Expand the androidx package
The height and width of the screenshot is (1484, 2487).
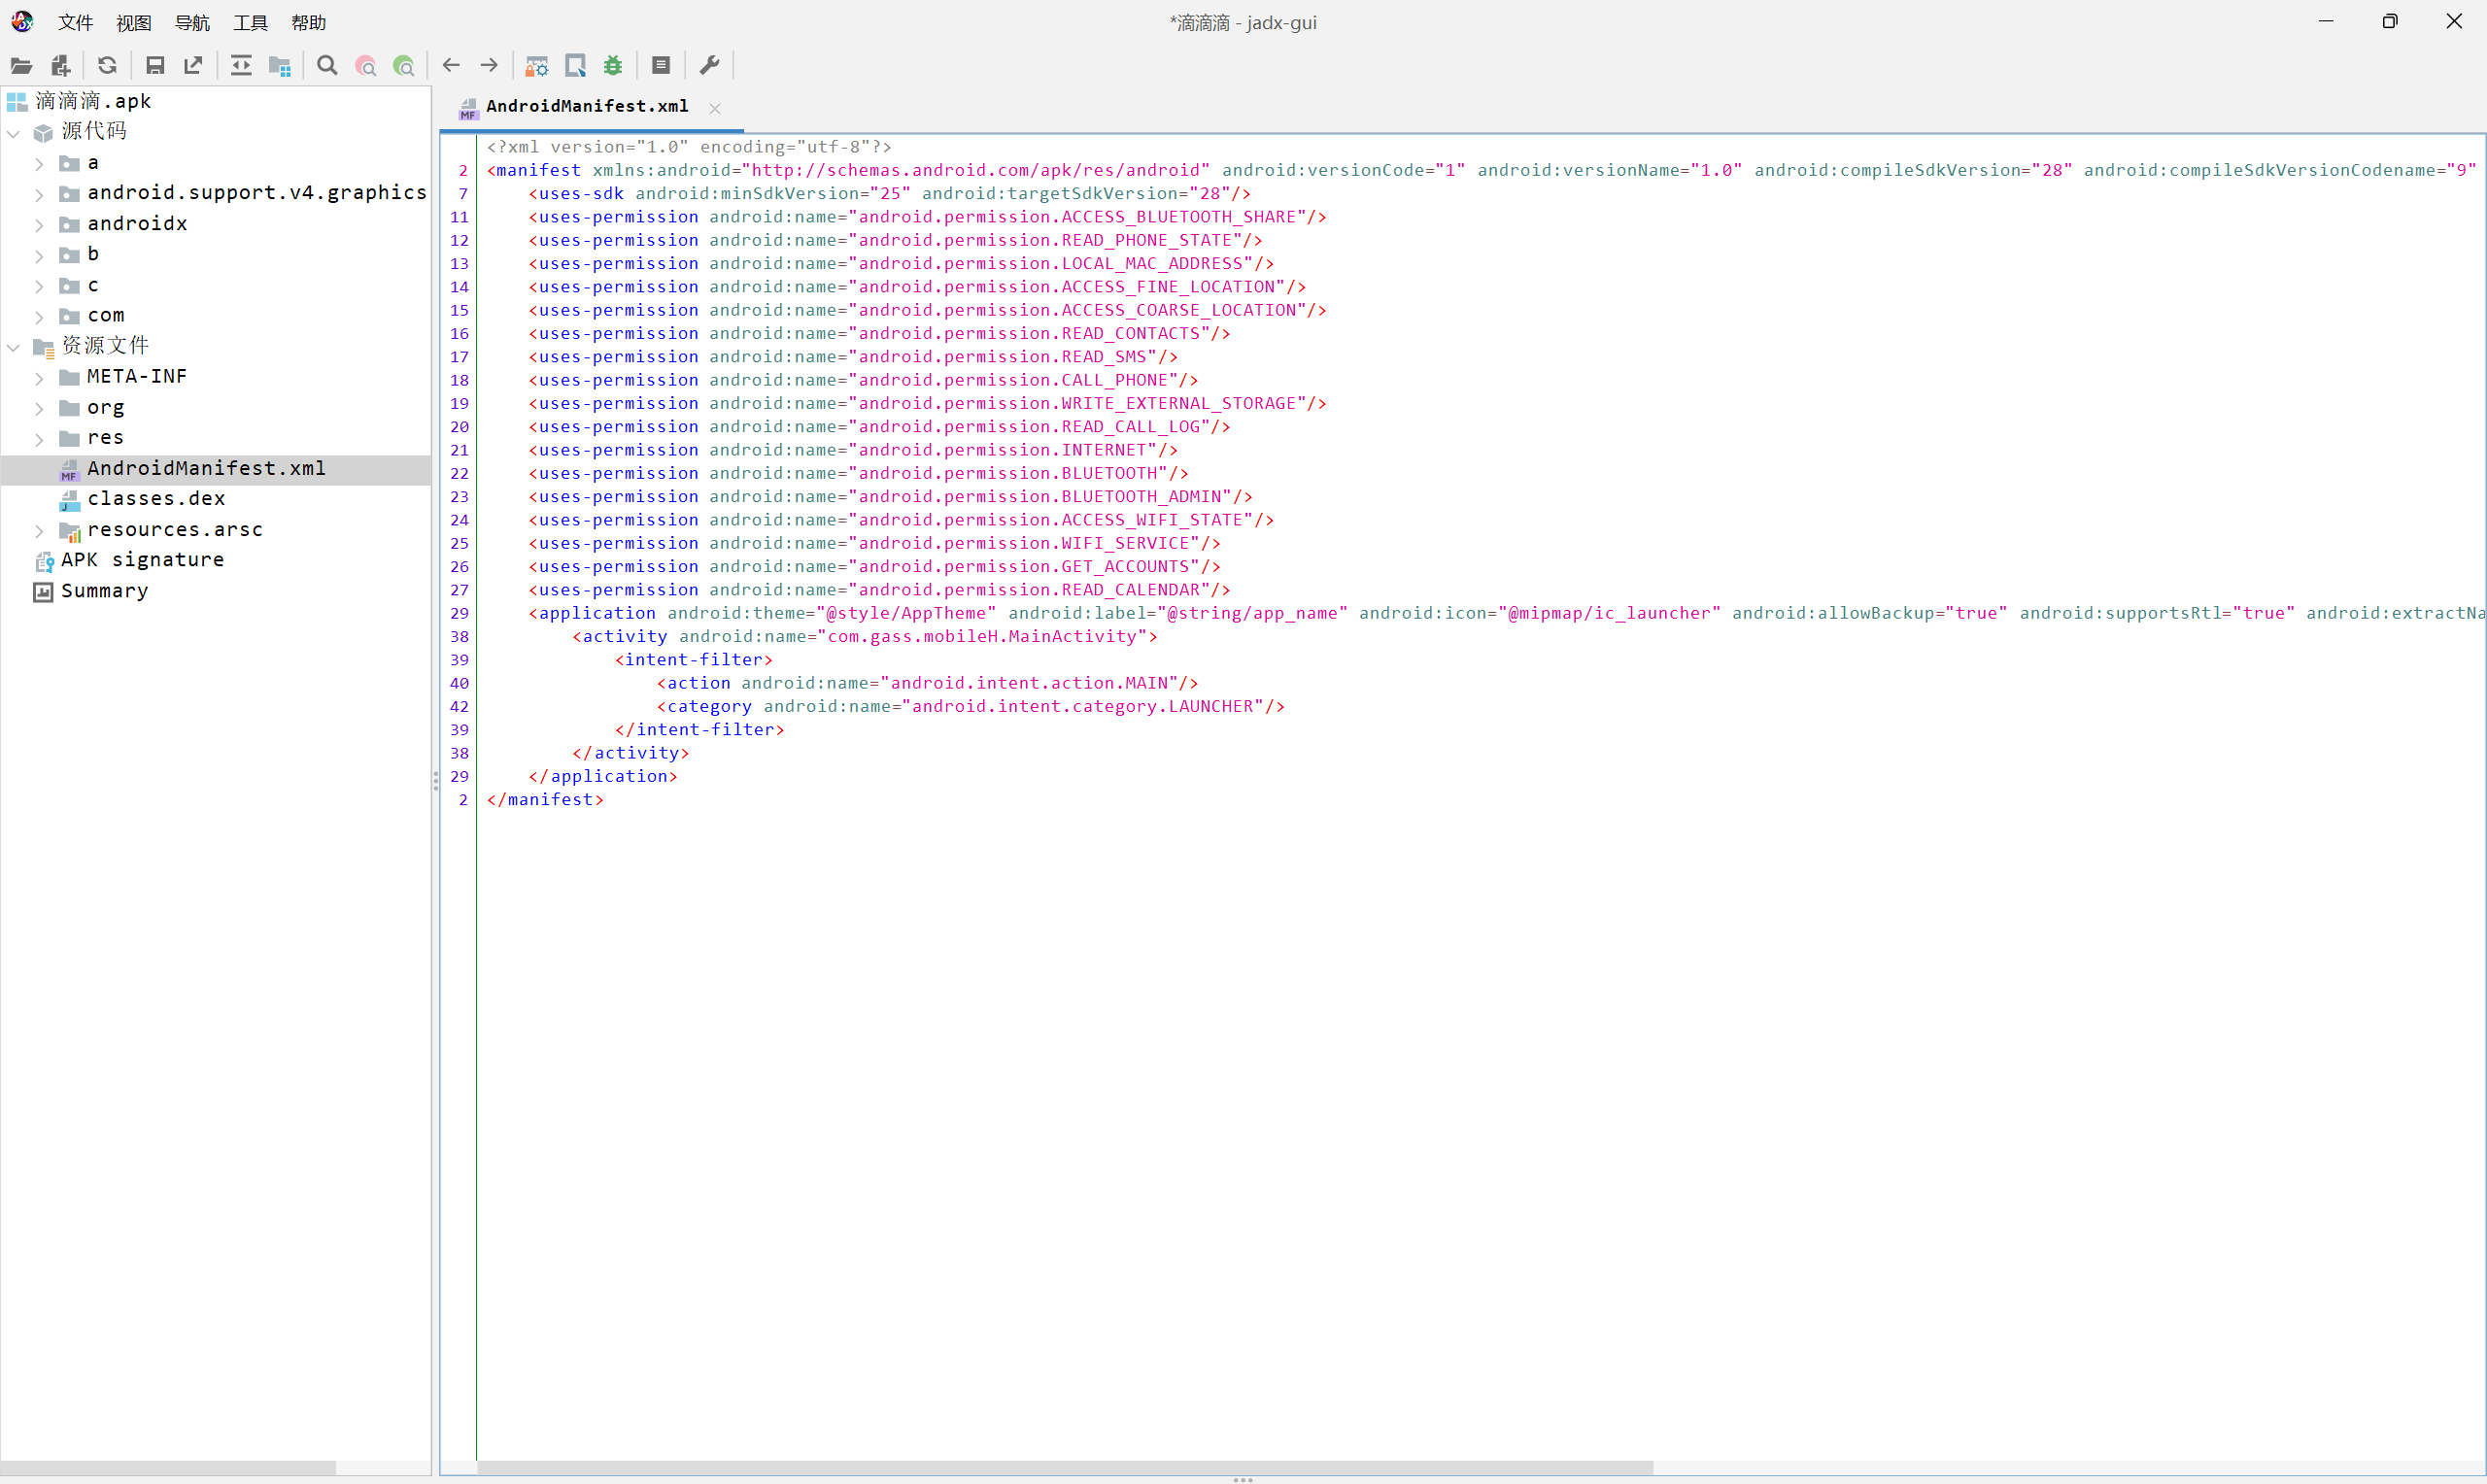click(x=39, y=224)
